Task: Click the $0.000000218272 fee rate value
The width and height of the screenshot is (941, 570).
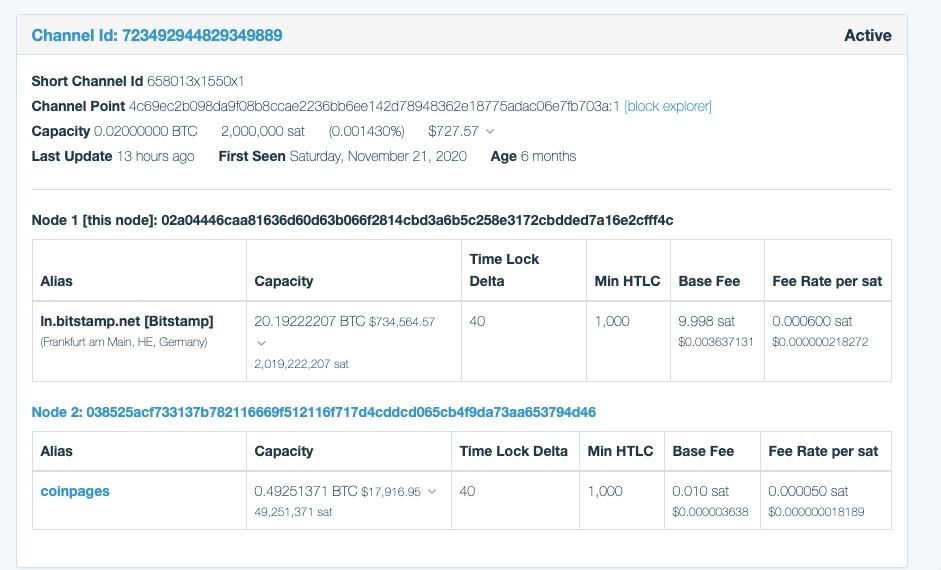Action: pos(820,342)
